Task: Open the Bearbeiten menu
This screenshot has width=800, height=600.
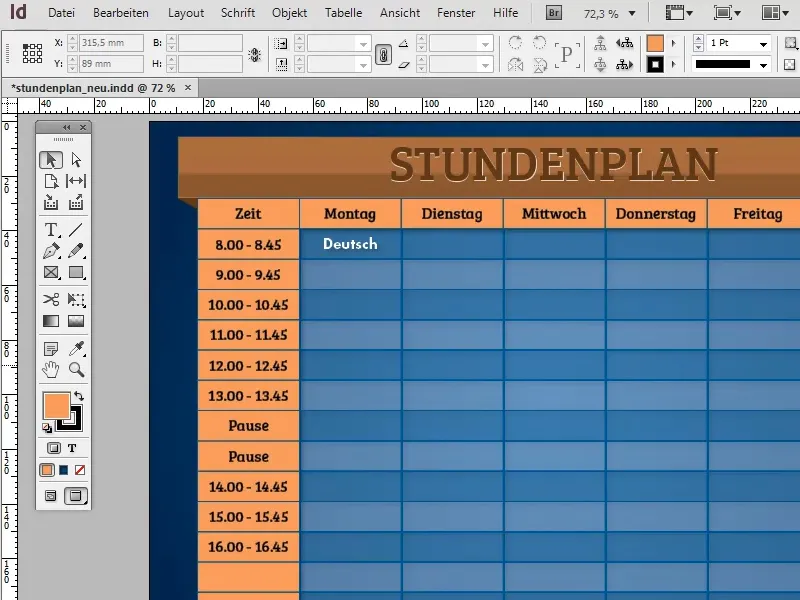Action: 121,13
